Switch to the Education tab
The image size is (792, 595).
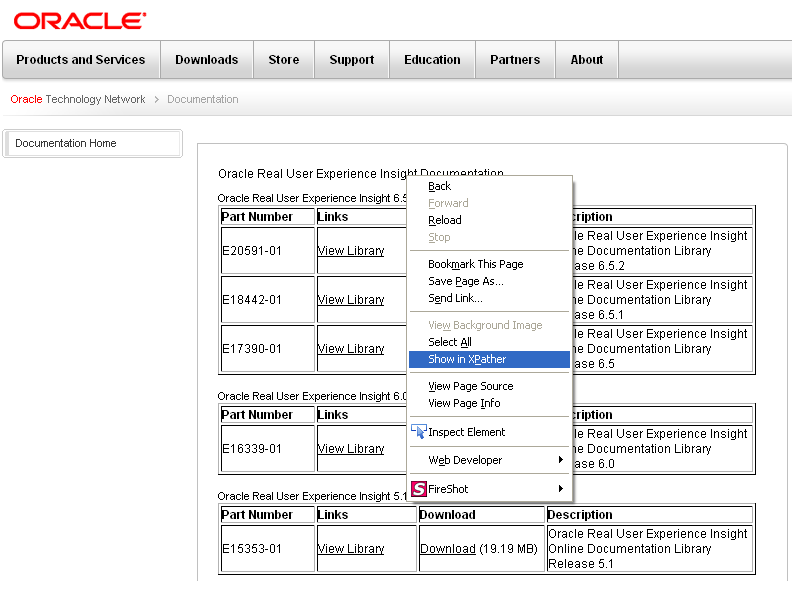[x=432, y=60]
